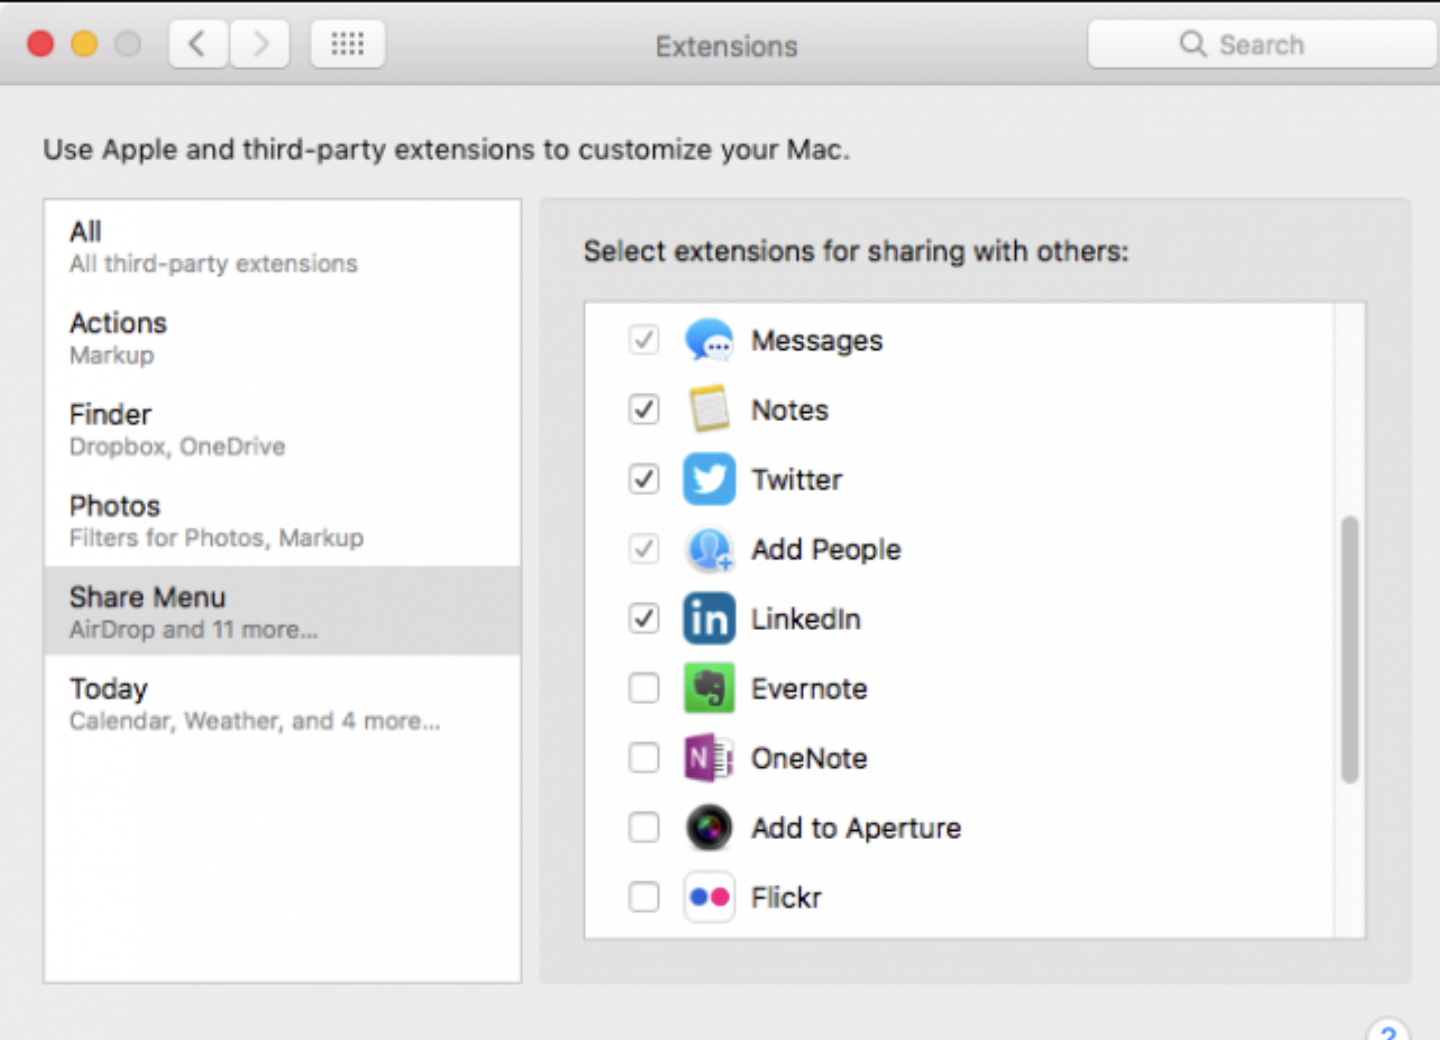Open the Photos extensions category

click(282, 520)
